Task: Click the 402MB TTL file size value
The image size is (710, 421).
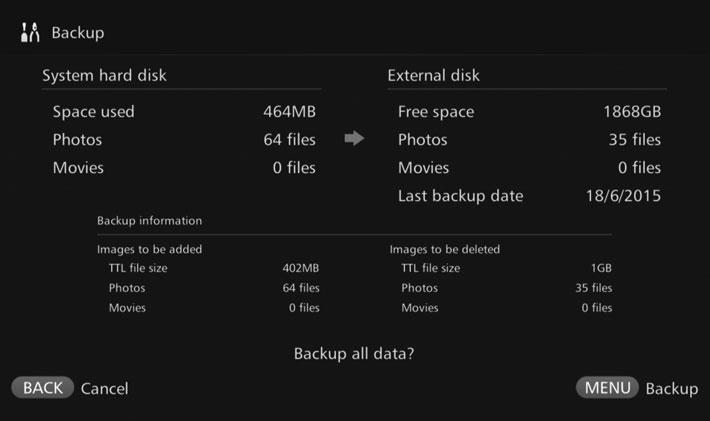Action: coord(301,268)
